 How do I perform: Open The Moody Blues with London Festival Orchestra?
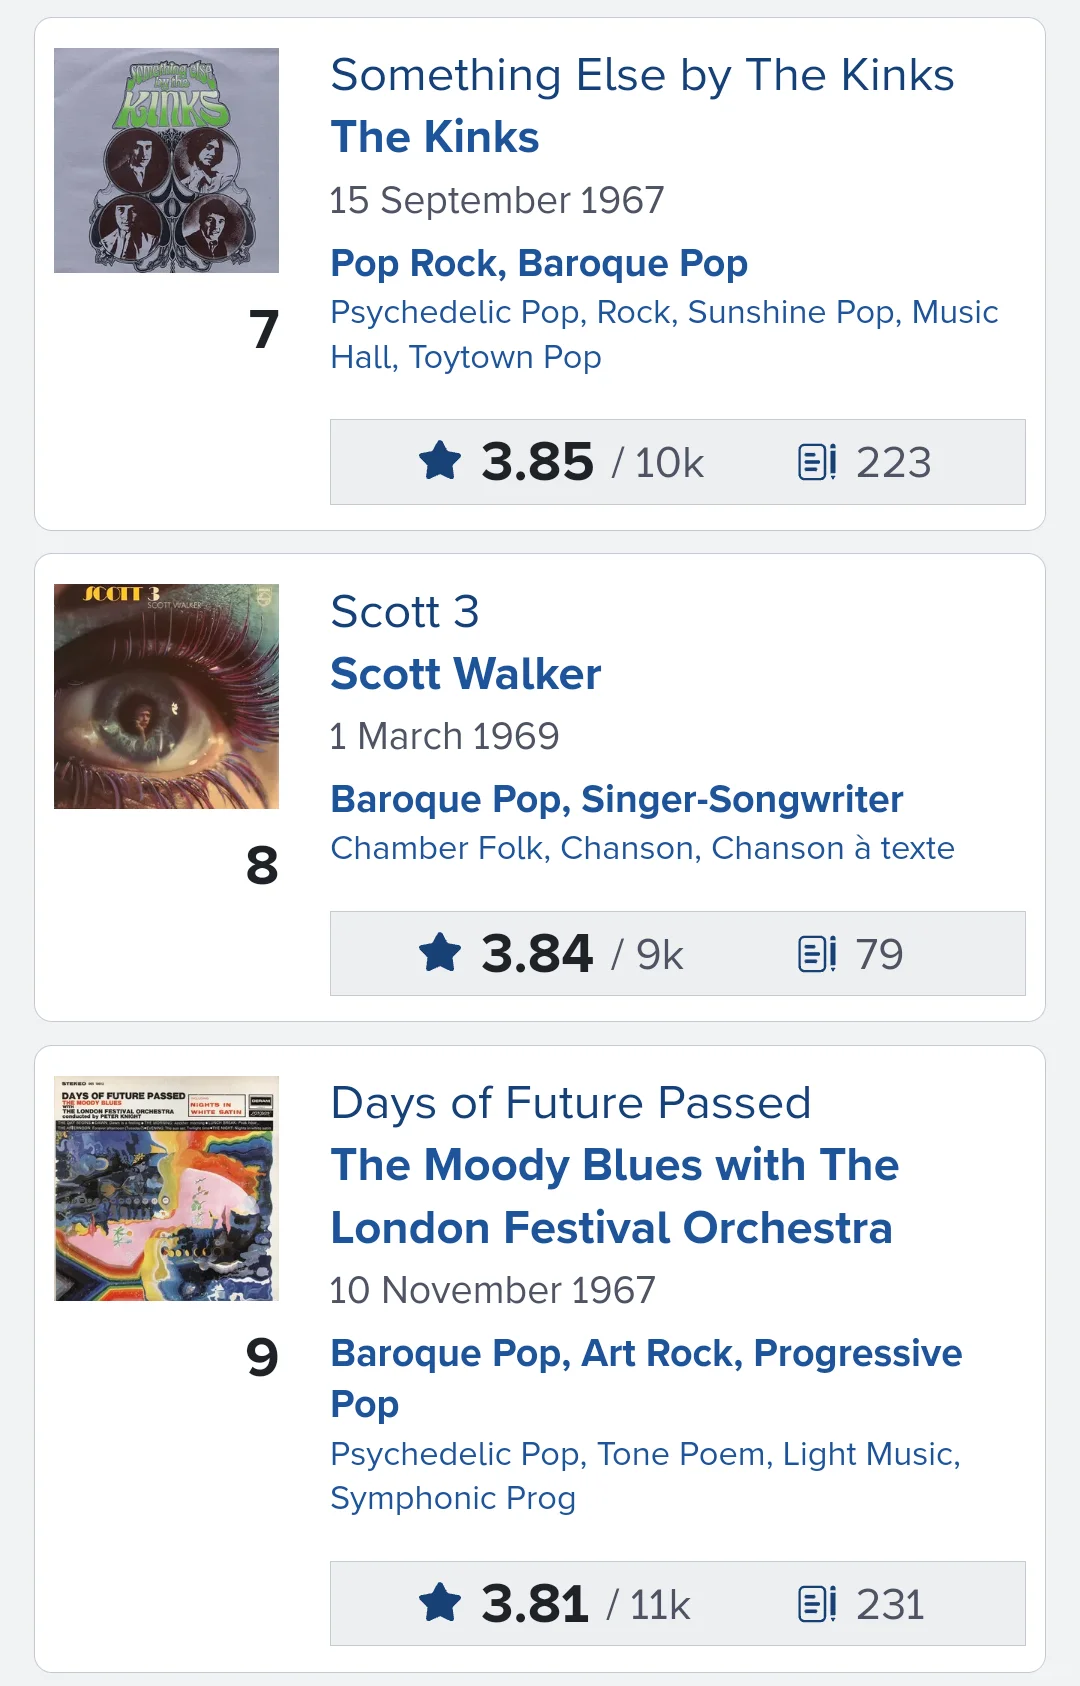[614, 1196]
